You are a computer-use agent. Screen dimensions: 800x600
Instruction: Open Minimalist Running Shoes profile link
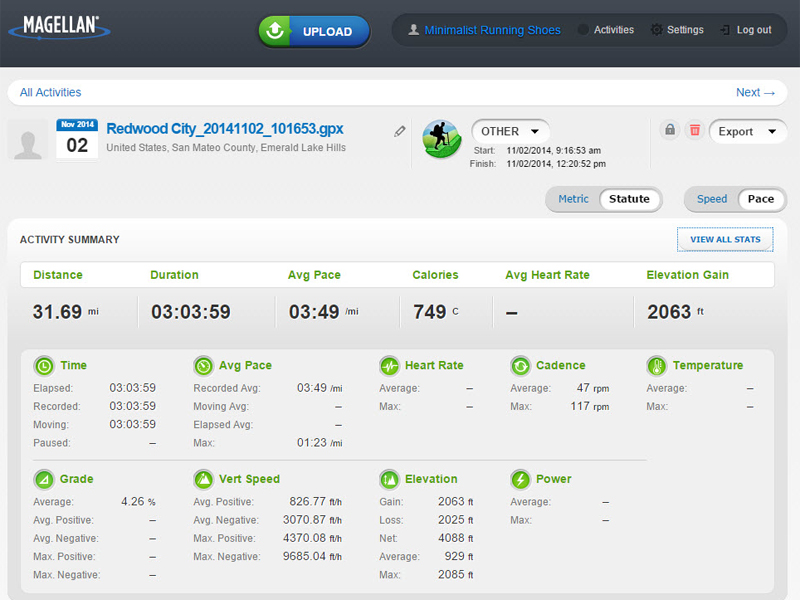pyautogui.click(x=492, y=30)
